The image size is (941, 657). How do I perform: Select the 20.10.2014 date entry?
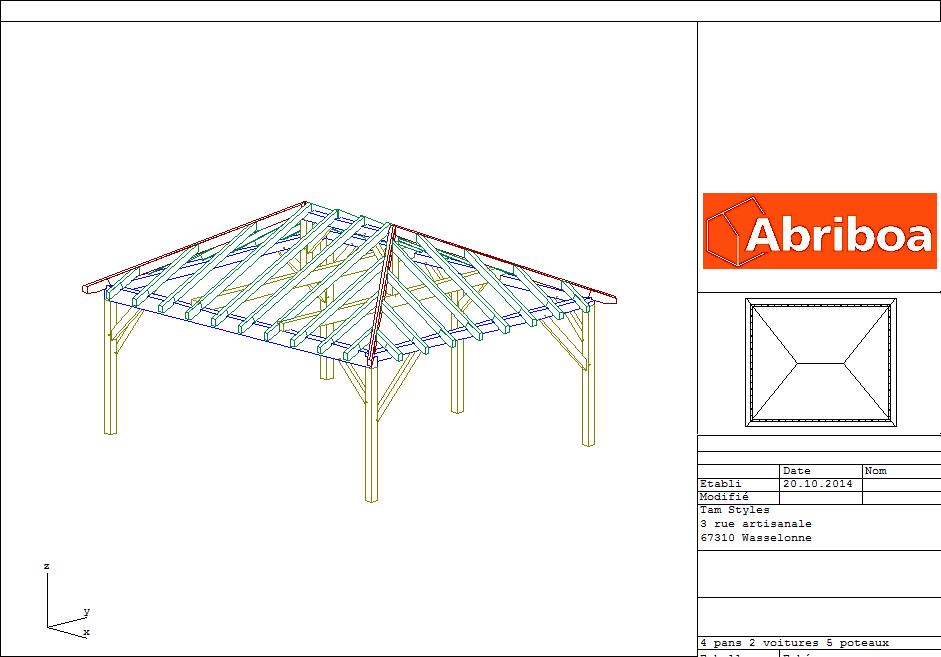click(818, 483)
